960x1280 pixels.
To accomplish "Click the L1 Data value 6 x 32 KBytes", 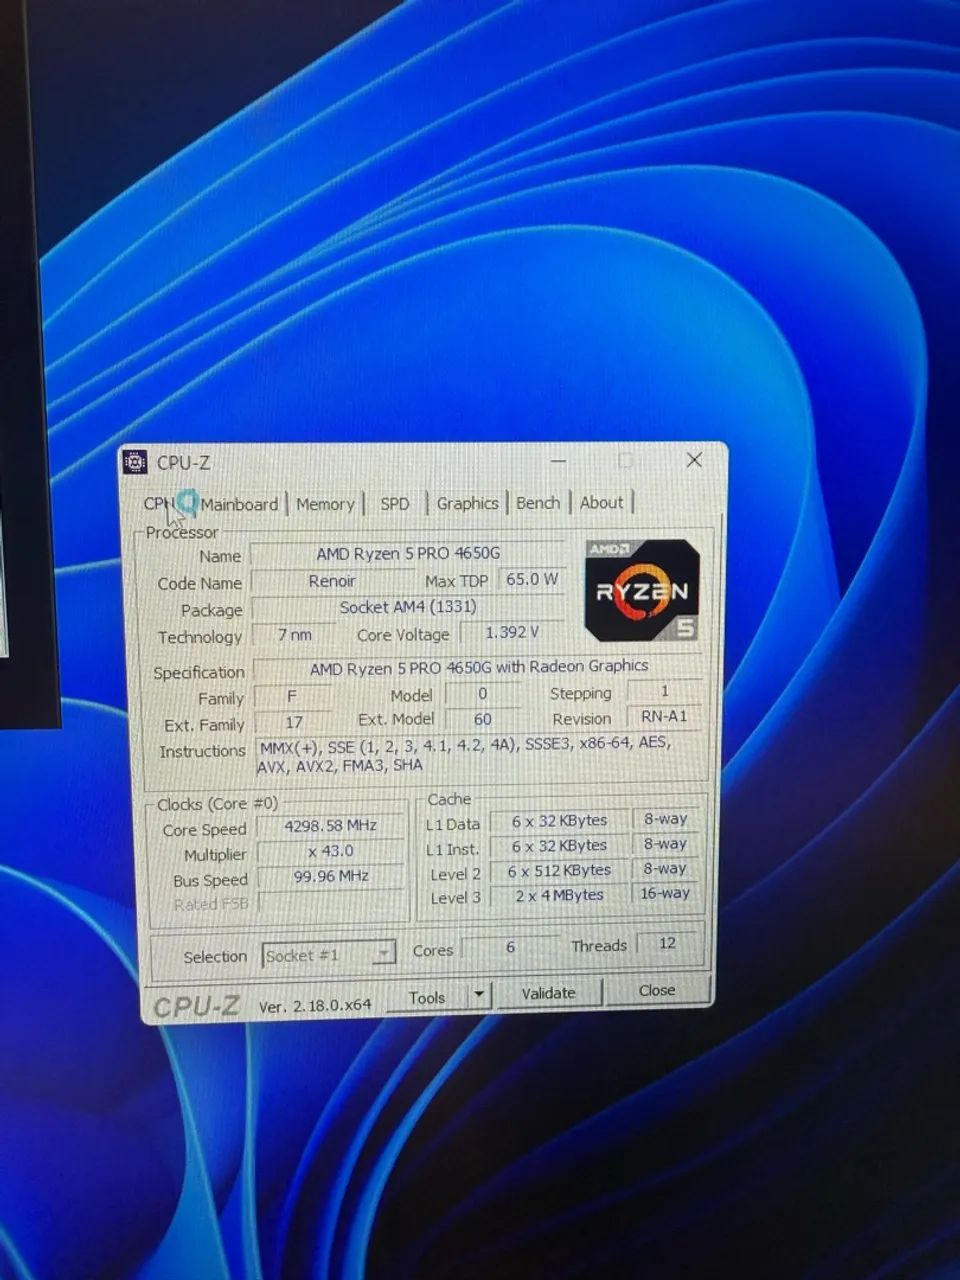I will [x=559, y=821].
